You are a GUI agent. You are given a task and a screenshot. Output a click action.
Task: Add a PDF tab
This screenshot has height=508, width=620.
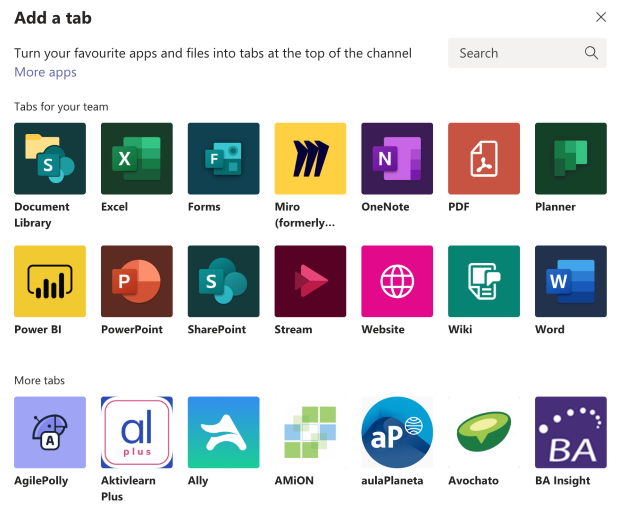pos(484,159)
